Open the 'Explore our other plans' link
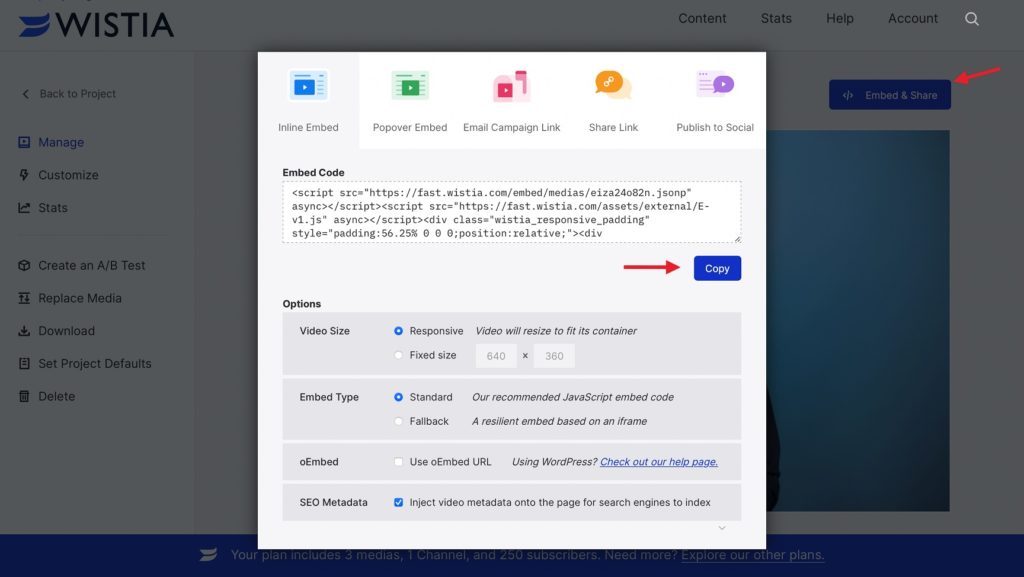Screen dimensions: 1024x577 [752, 555]
